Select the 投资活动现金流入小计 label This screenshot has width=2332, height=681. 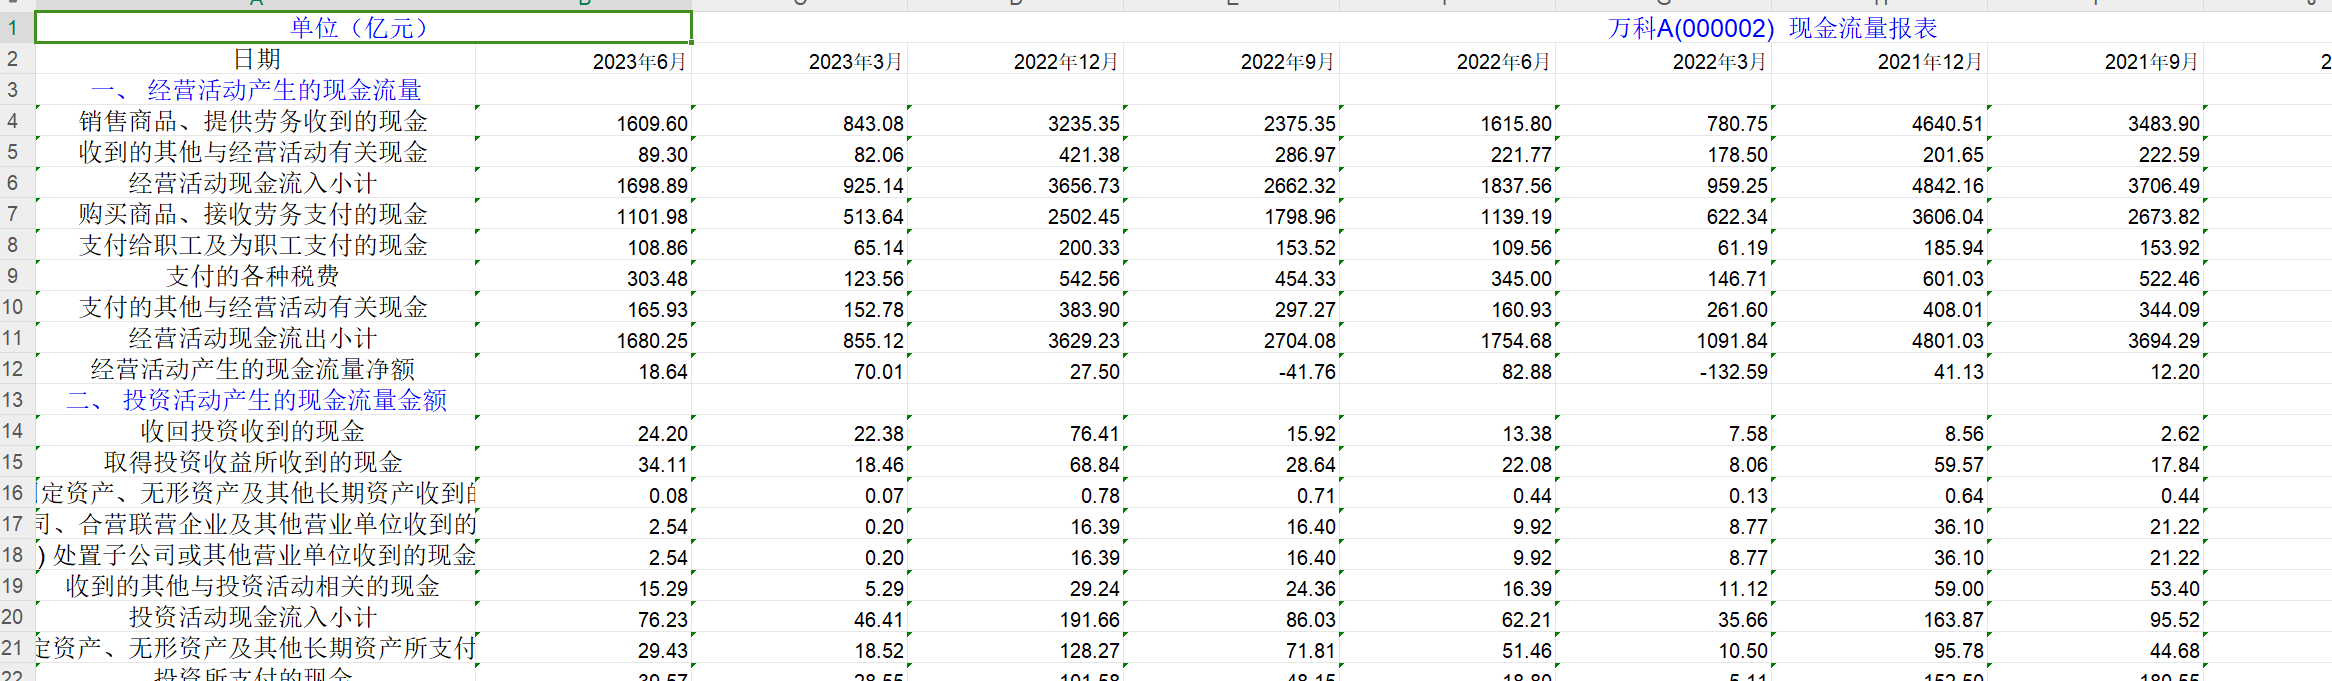pyautogui.click(x=253, y=617)
